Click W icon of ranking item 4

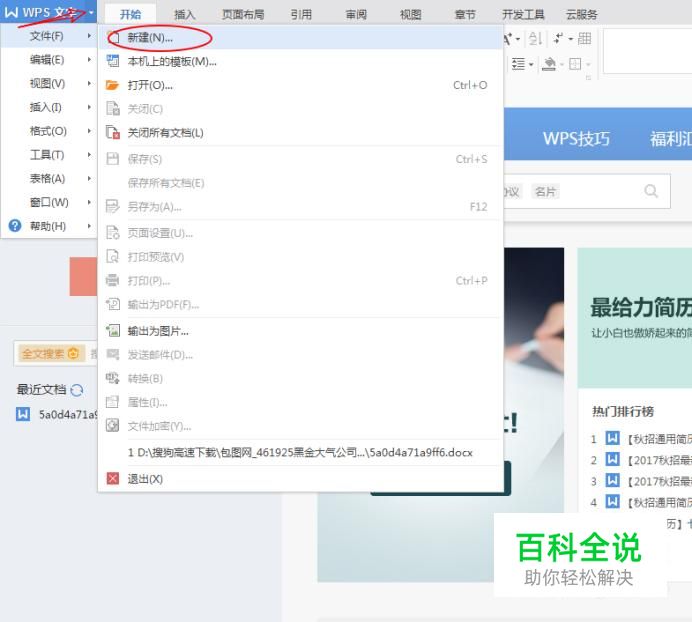[612, 501]
